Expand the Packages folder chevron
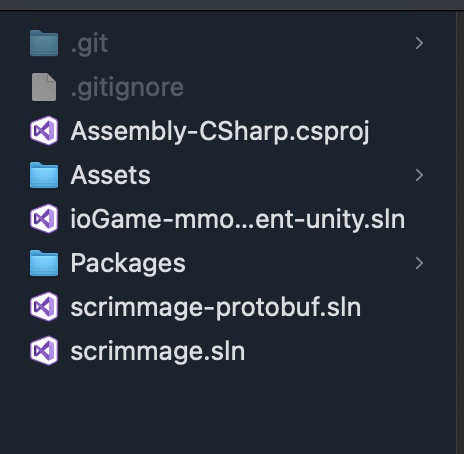The image size is (464, 454). click(419, 263)
